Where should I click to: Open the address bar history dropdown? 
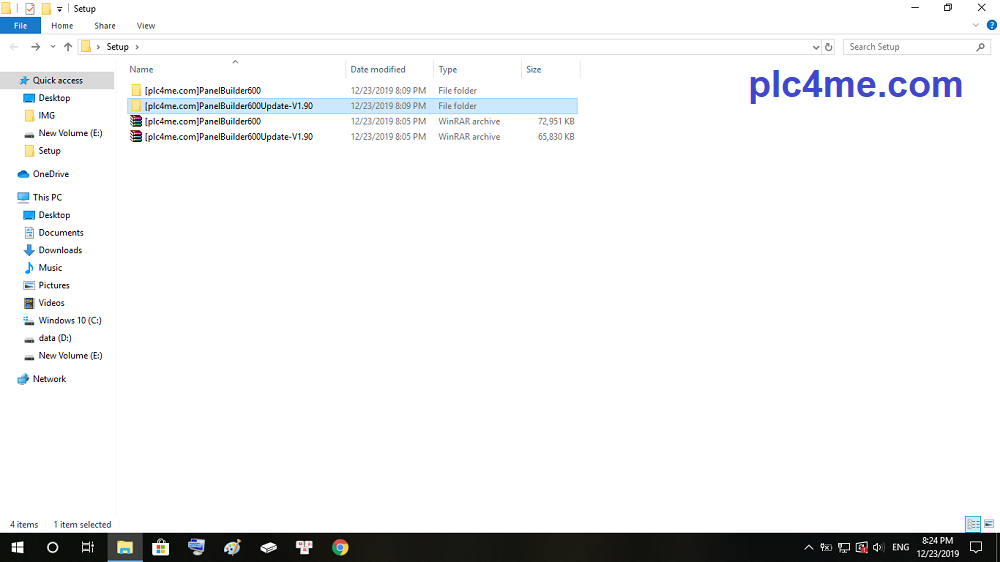click(816, 47)
